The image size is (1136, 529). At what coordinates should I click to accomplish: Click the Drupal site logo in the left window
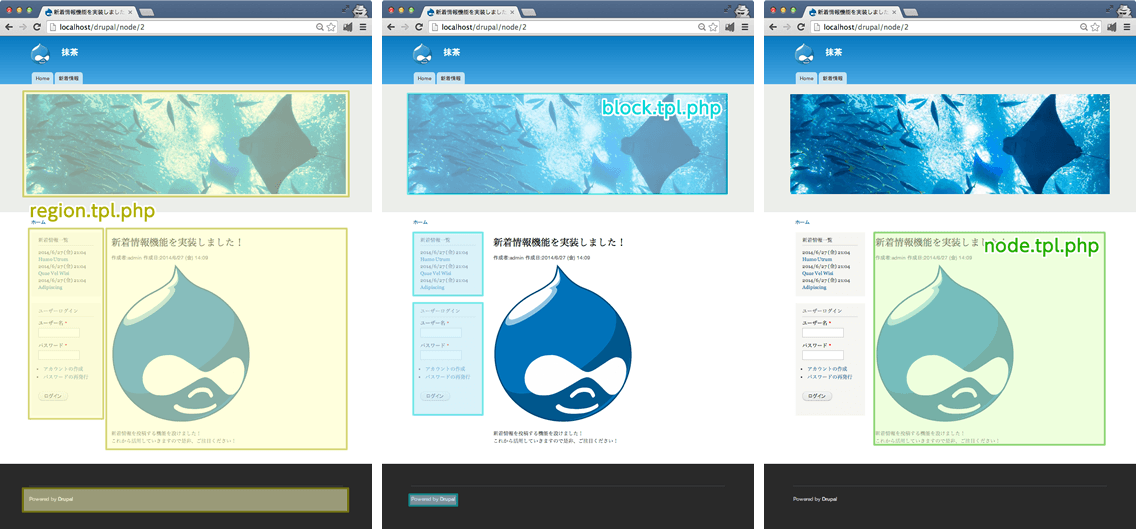pos(40,54)
